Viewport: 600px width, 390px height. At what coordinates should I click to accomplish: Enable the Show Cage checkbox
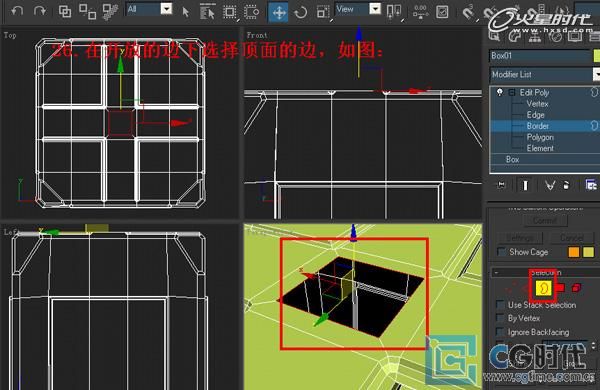[x=501, y=252]
